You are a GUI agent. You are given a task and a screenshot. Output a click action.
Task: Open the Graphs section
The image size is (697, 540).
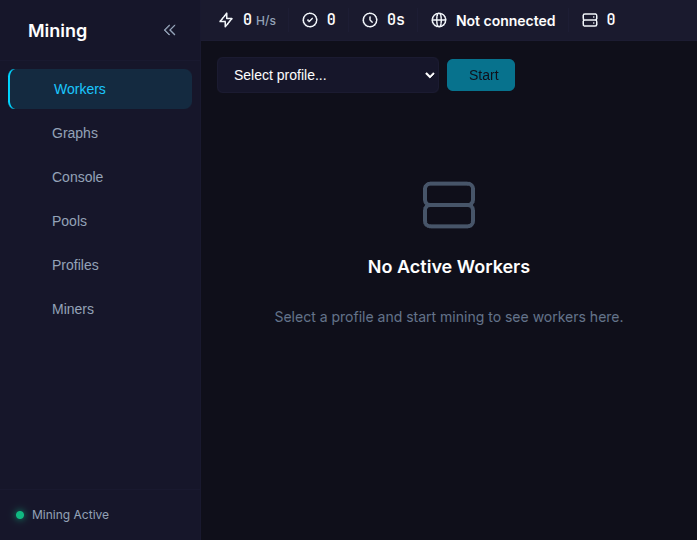tap(75, 133)
